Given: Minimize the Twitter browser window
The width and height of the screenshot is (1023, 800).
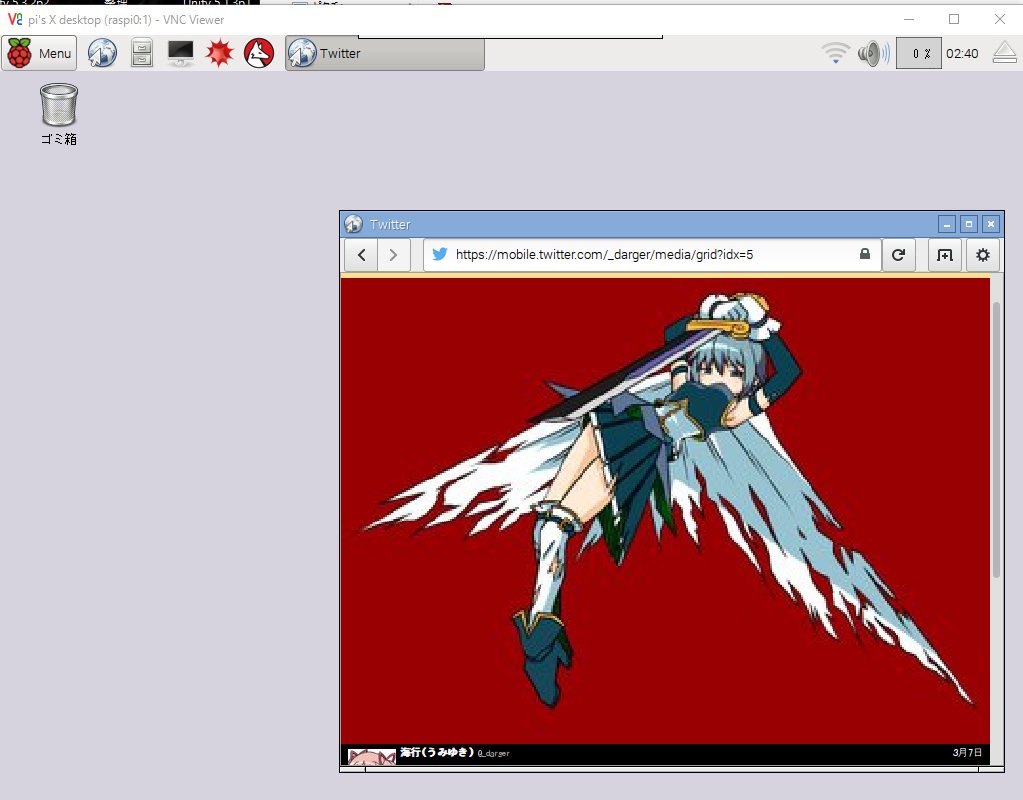Looking at the screenshot, I should (947, 224).
